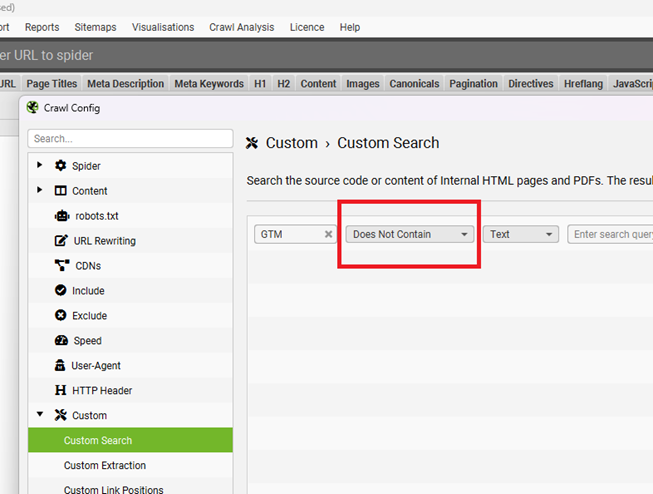Click the URL Rewriting pencil icon
The width and height of the screenshot is (653, 494).
point(61,240)
